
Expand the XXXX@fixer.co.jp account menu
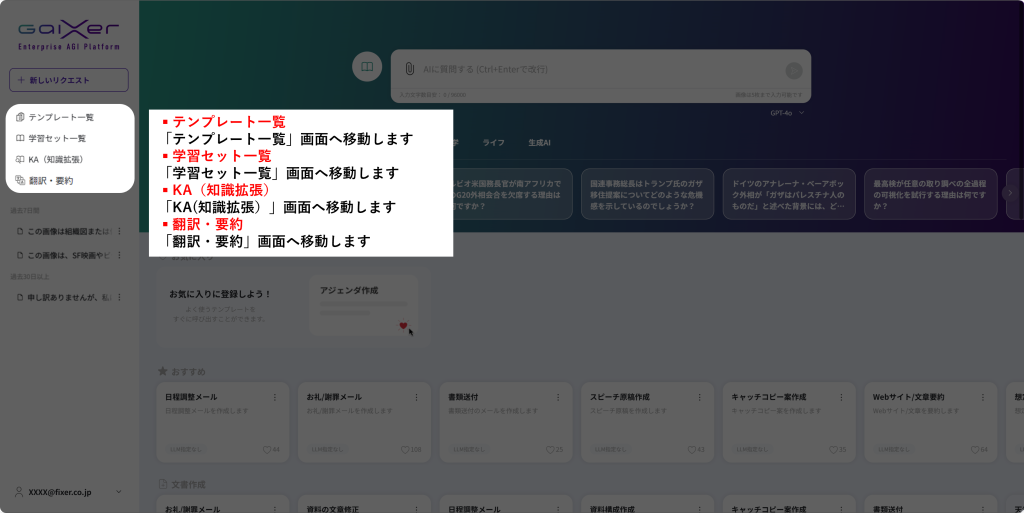(68, 492)
